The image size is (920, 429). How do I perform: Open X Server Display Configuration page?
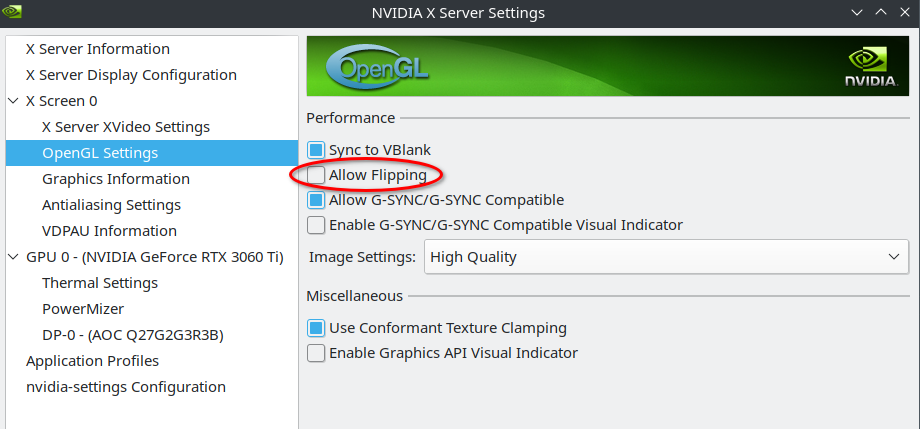pyautogui.click(x=131, y=75)
